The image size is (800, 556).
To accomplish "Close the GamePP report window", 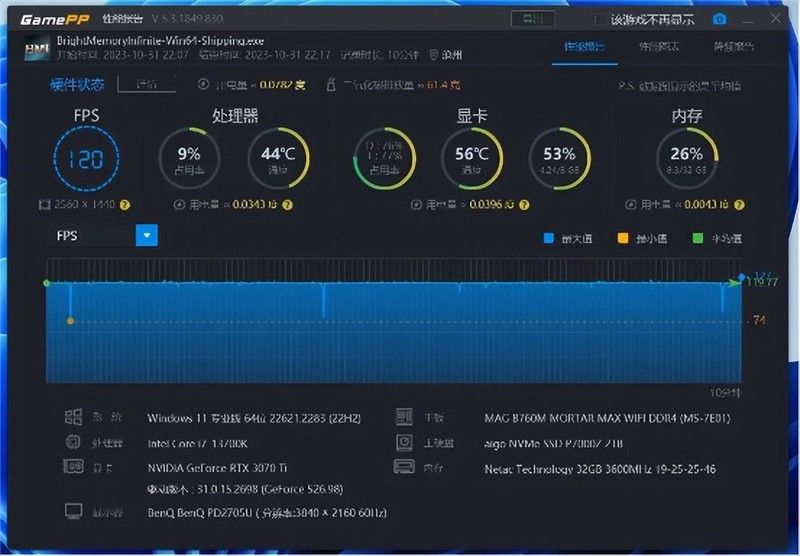I will (x=776, y=18).
